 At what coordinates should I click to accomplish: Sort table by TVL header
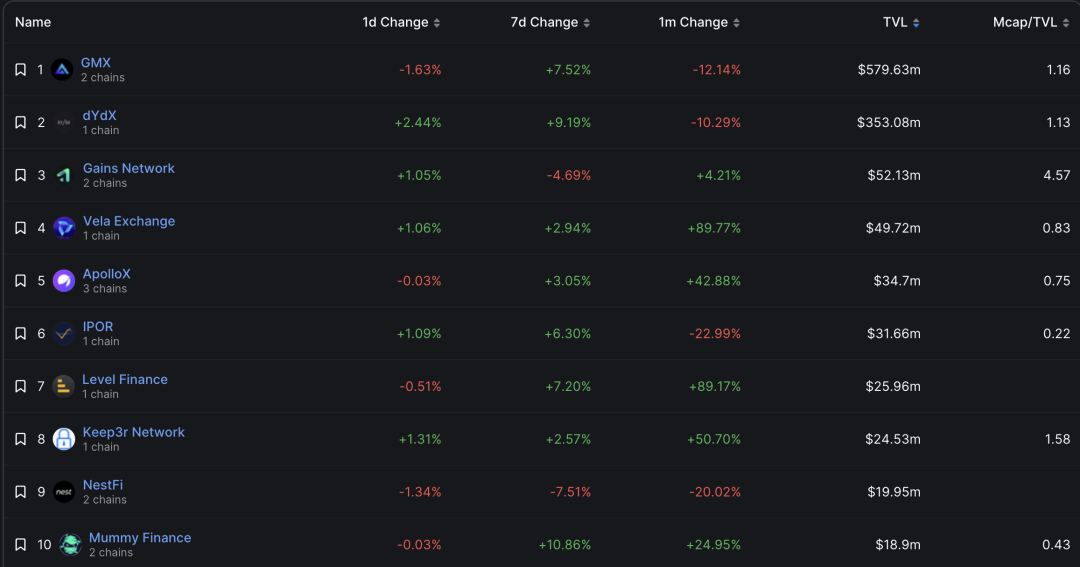click(x=900, y=22)
